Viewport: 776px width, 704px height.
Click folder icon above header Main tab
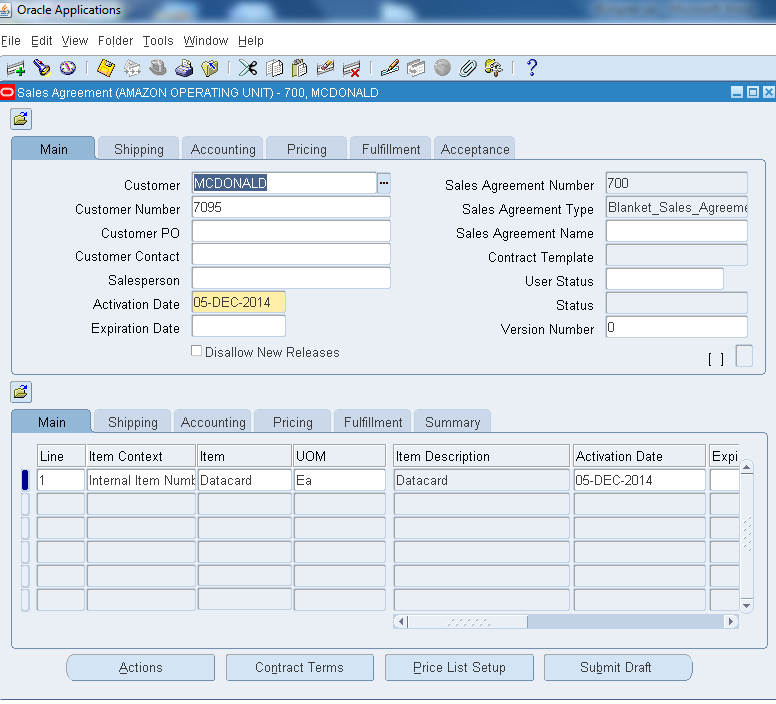click(x=21, y=119)
